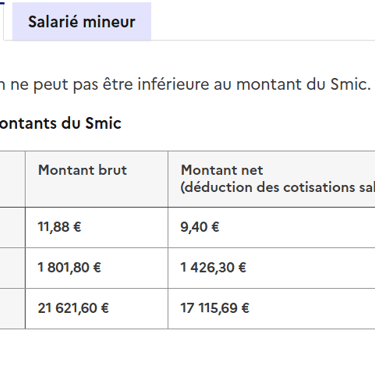Image resolution: width=375 pixels, height=366 pixels.
Task: Switch to the Salarié mineur tab
Action: (x=82, y=22)
